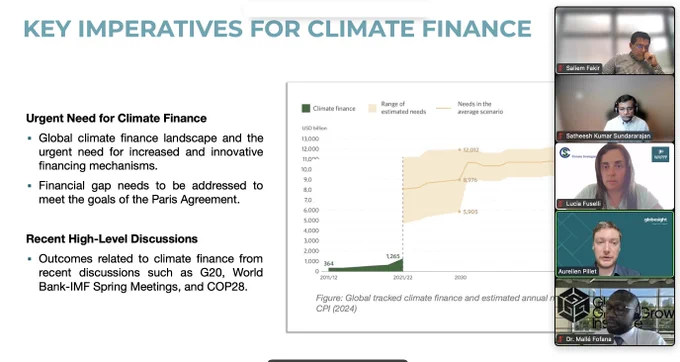Click the bullet about Financial gap and Paris Agreement
Image resolution: width=680 pixels, height=362 pixels.
[150, 192]
